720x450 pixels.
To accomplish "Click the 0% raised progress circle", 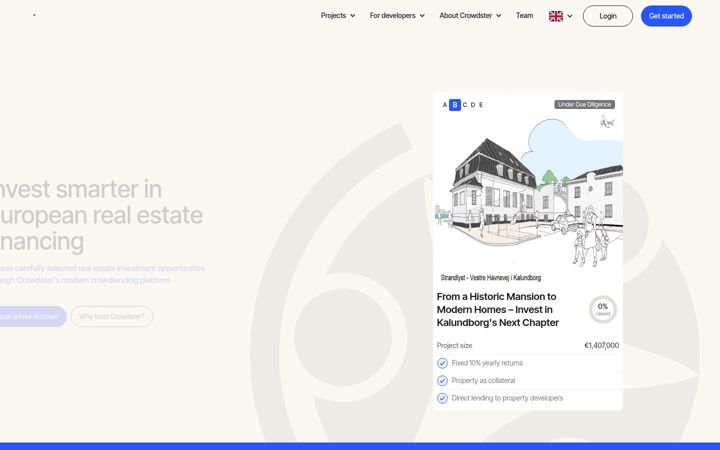I will click(x=602, y=309).
